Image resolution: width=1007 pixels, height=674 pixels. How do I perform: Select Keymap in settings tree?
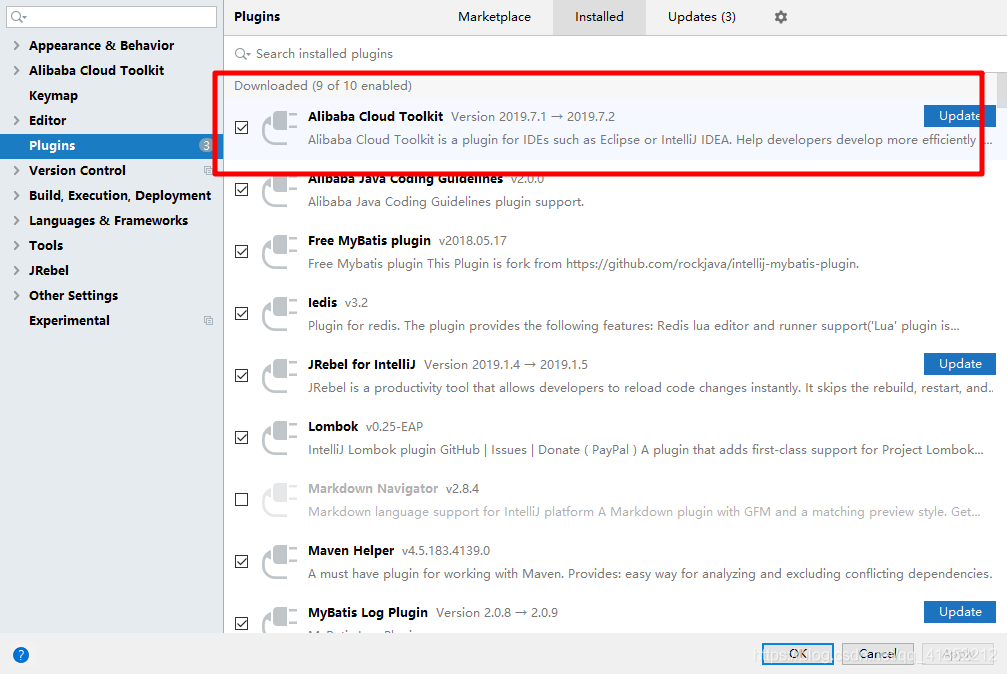pyautogui.click(x=53, y=96)
